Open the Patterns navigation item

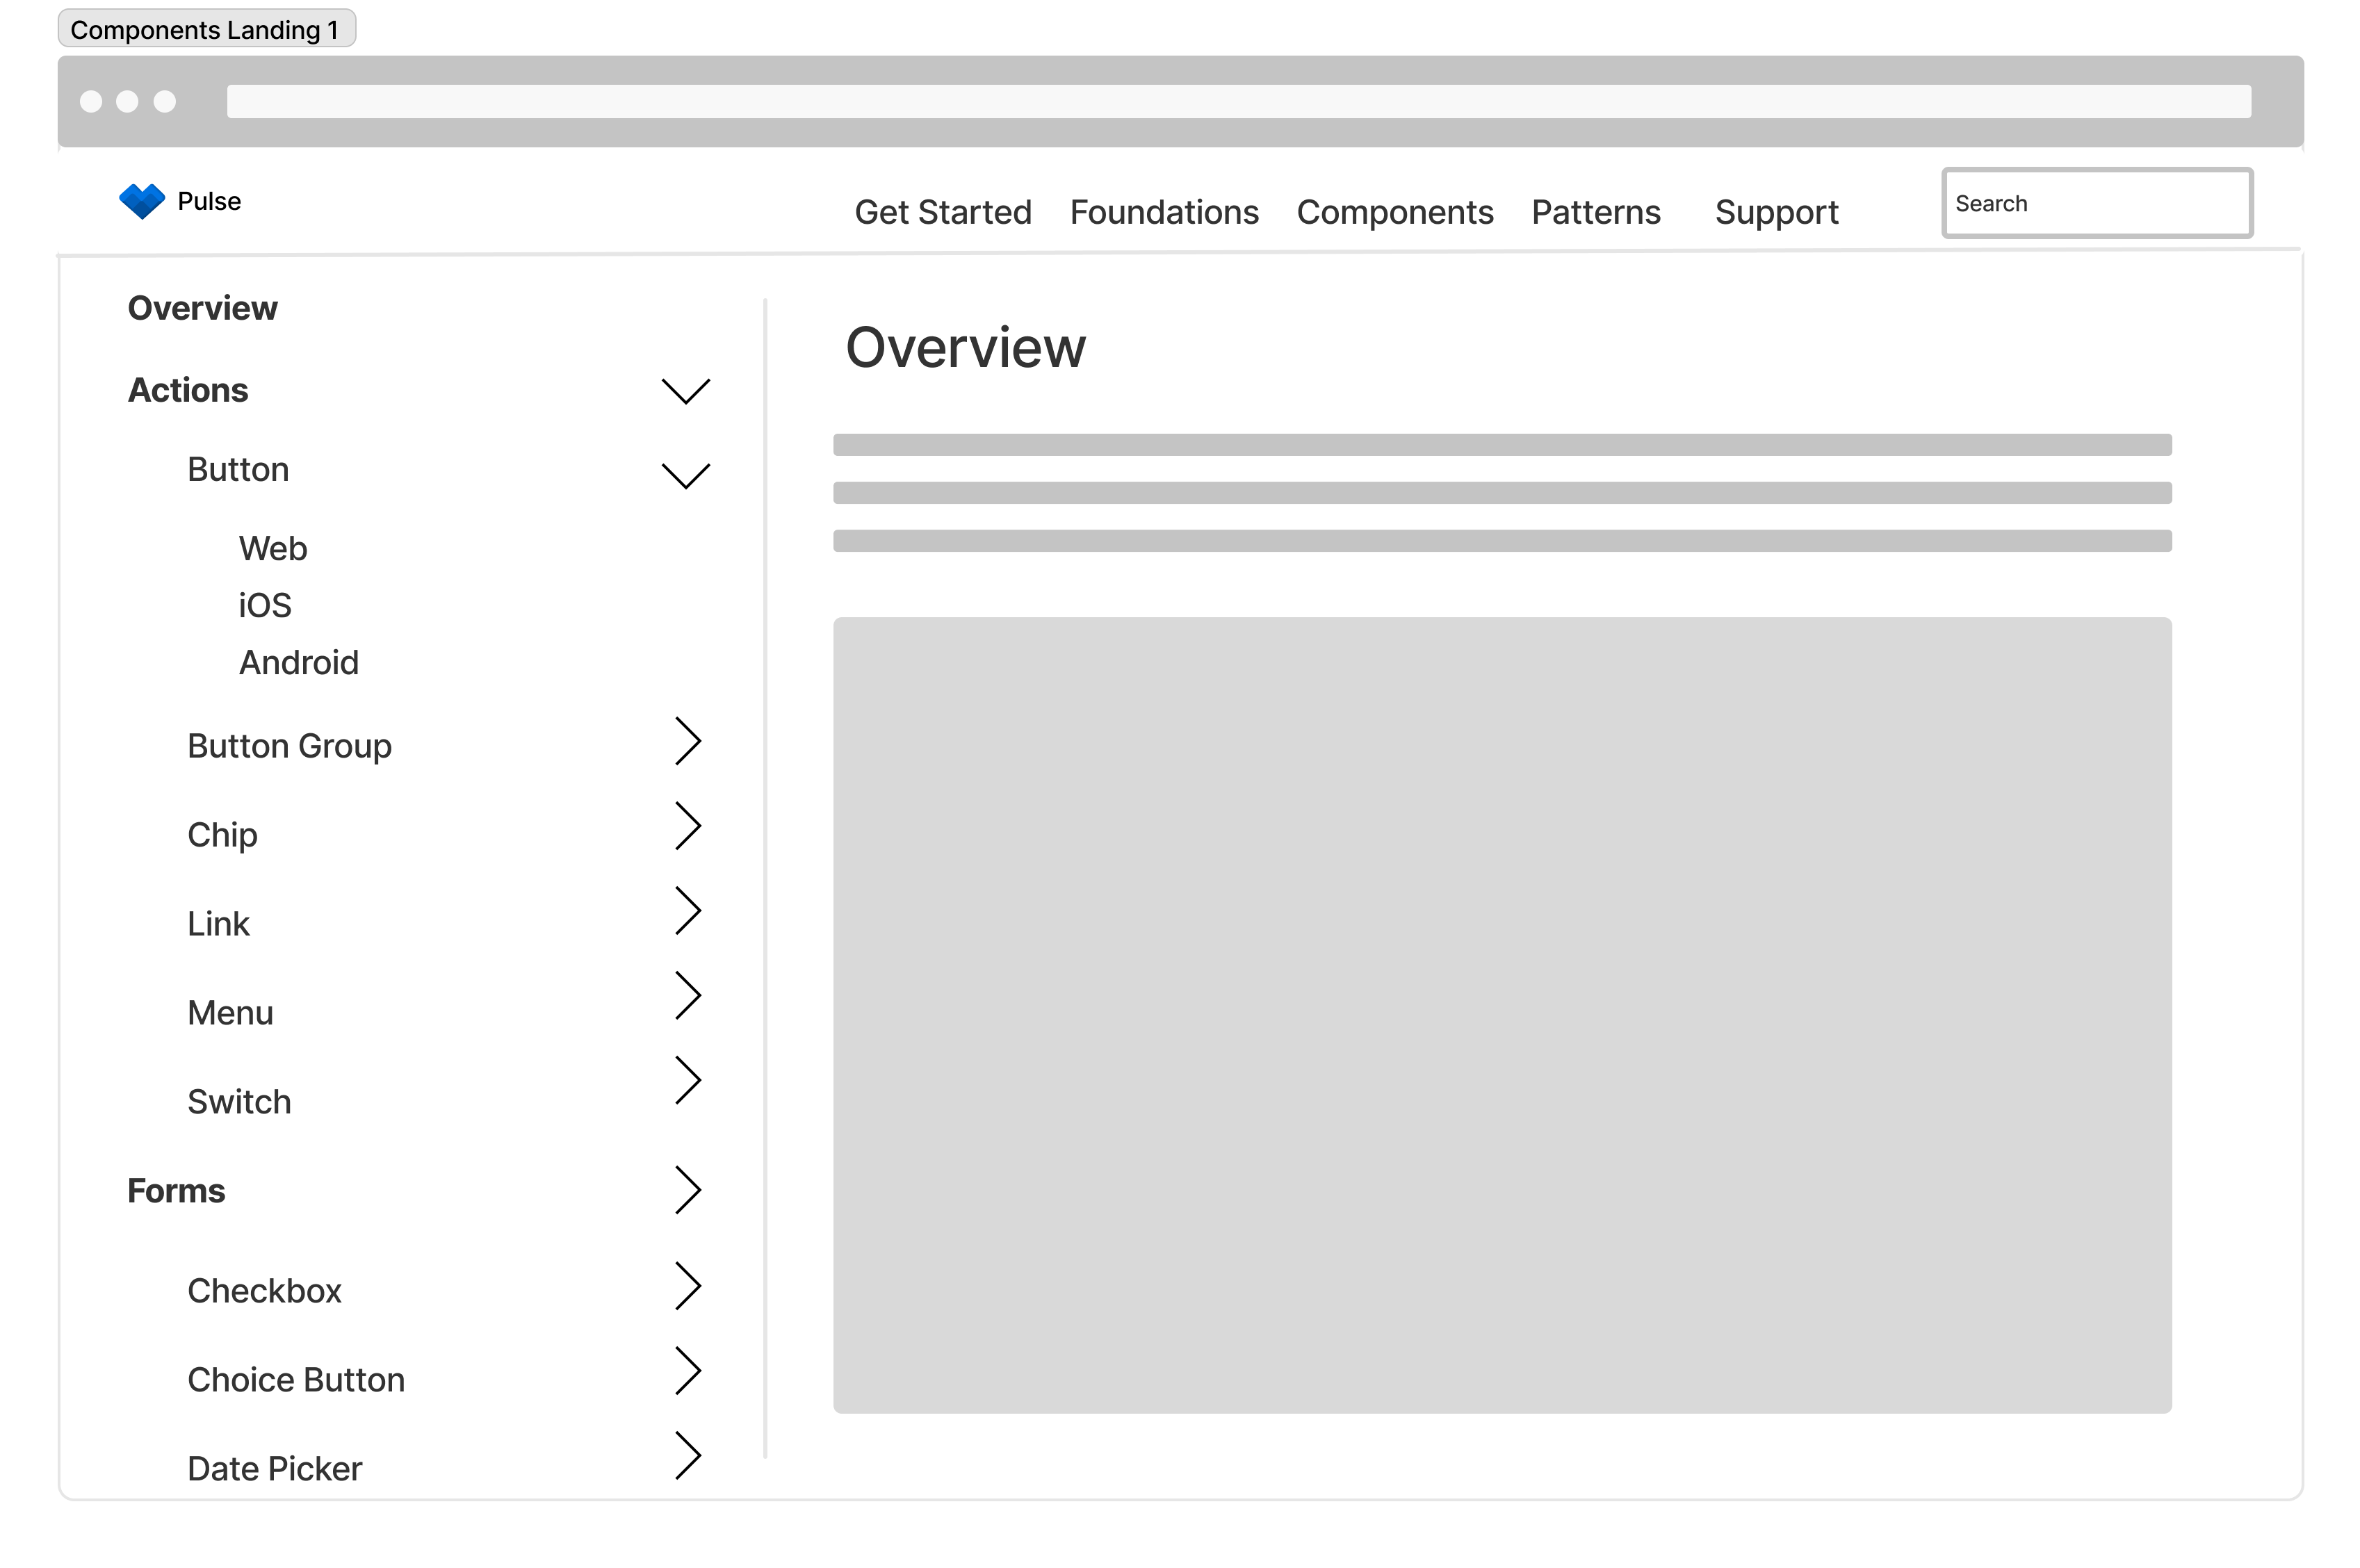(x=1595, y=212)
